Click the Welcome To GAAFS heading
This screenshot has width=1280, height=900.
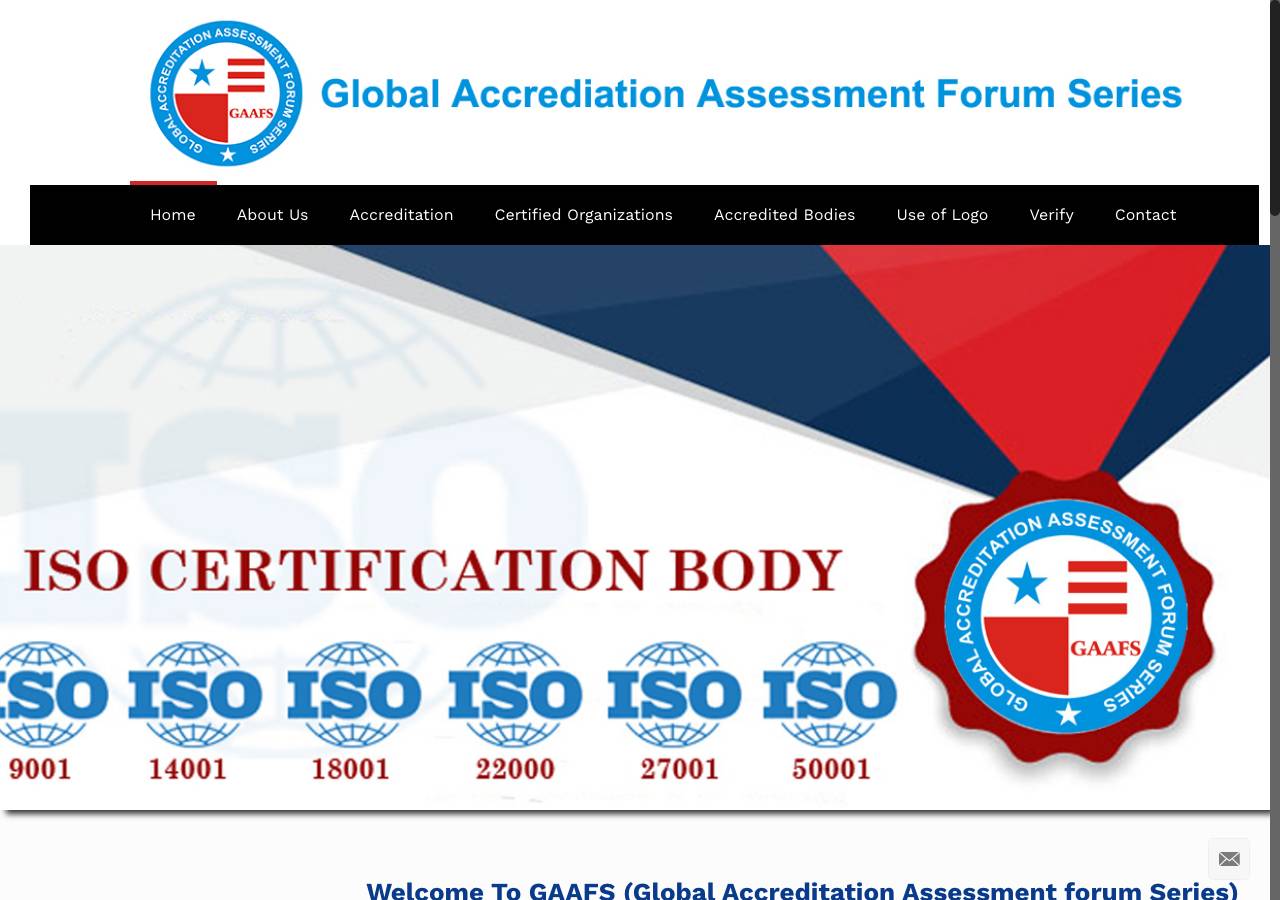pos(802,891)
